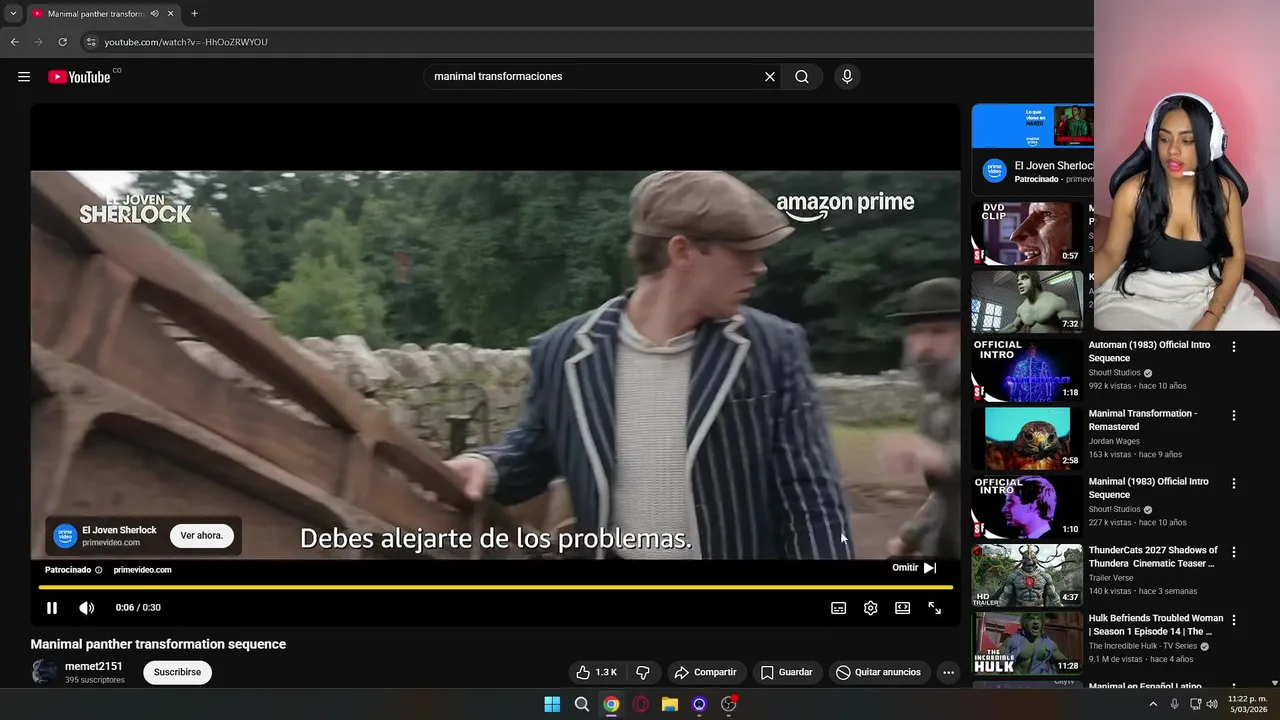
Task: Open options for Hulk Befriends Troubled Woman
Action: click(x=1233, y=620)
